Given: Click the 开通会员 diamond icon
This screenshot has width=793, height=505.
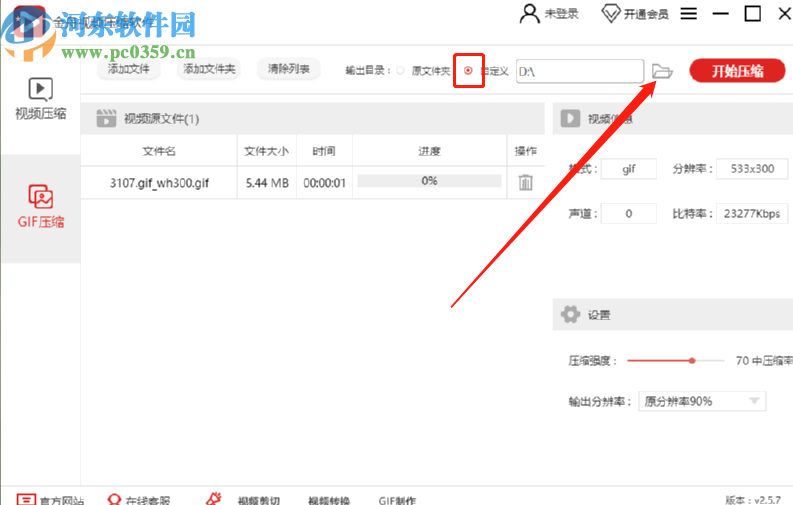Looking at the screenshot, I should (x=610, y=14).
